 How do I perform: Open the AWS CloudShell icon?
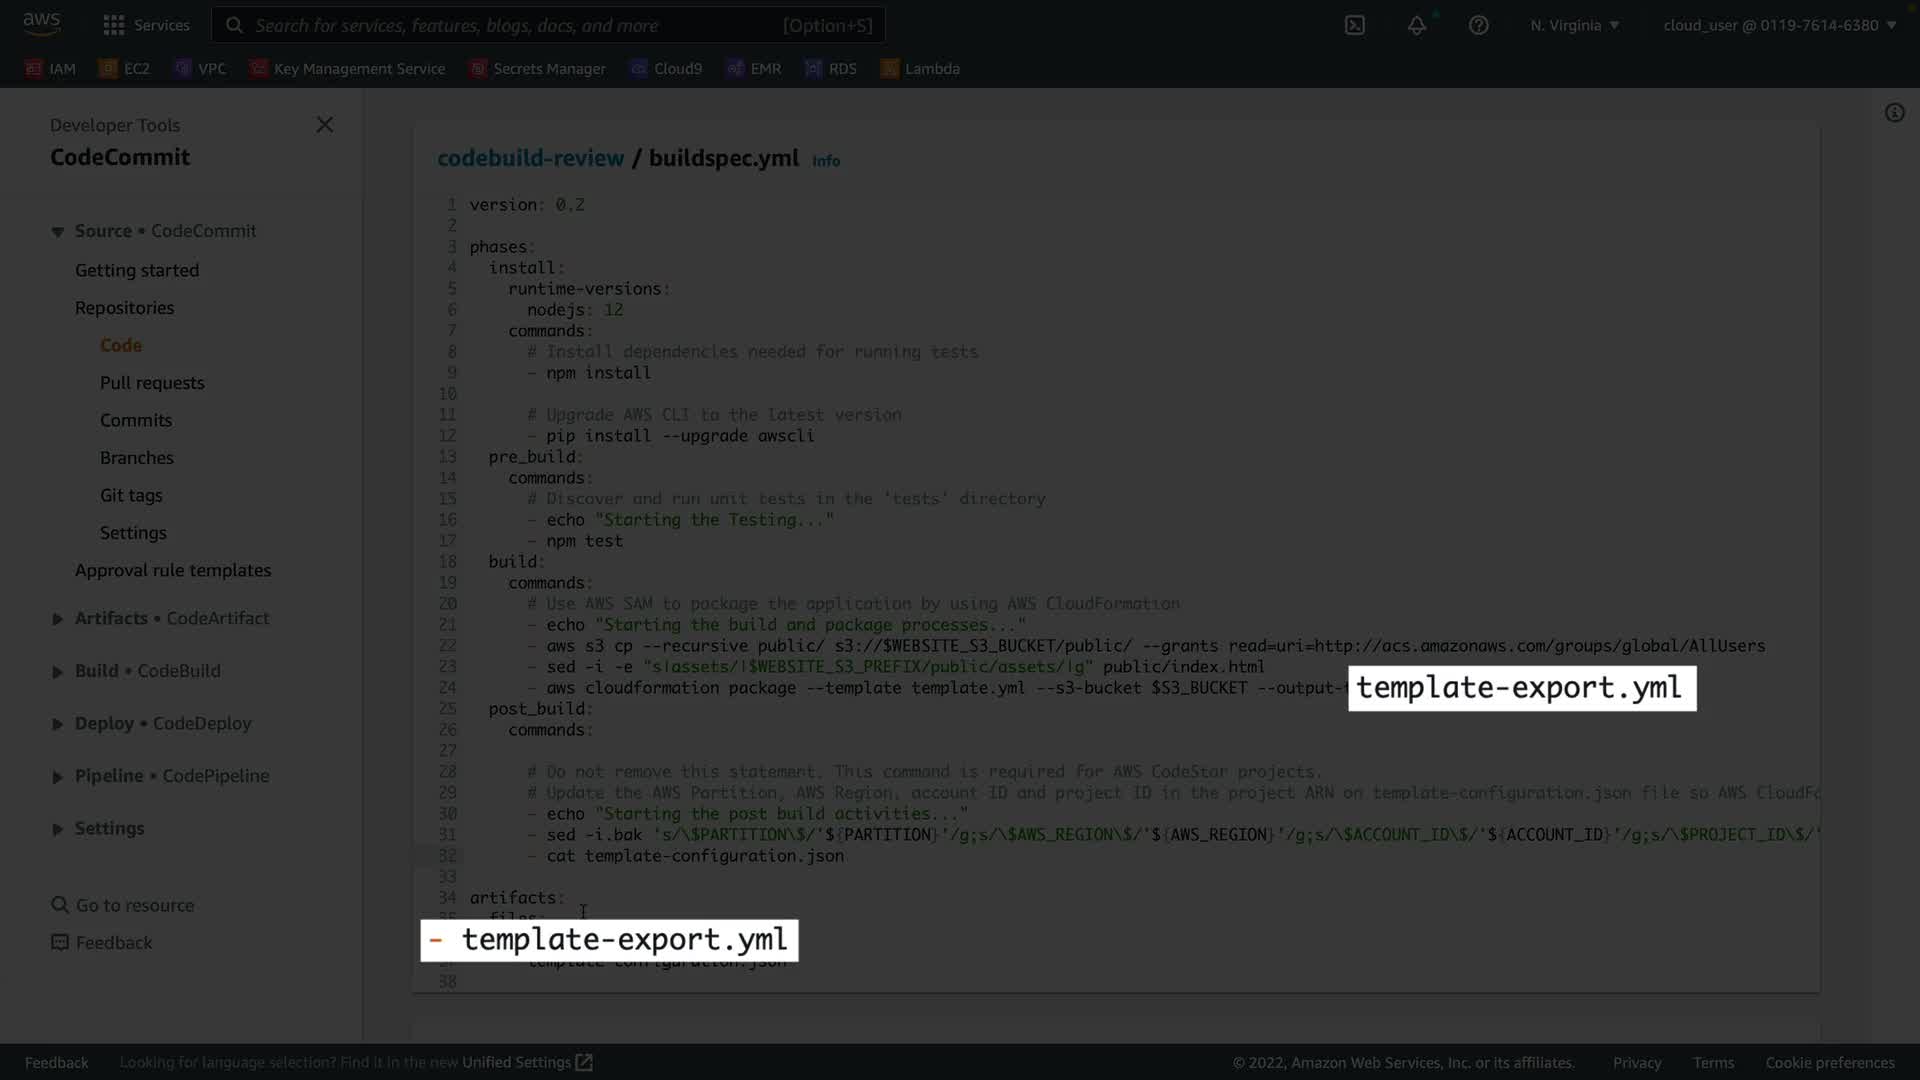click(x=1354, y=25)
